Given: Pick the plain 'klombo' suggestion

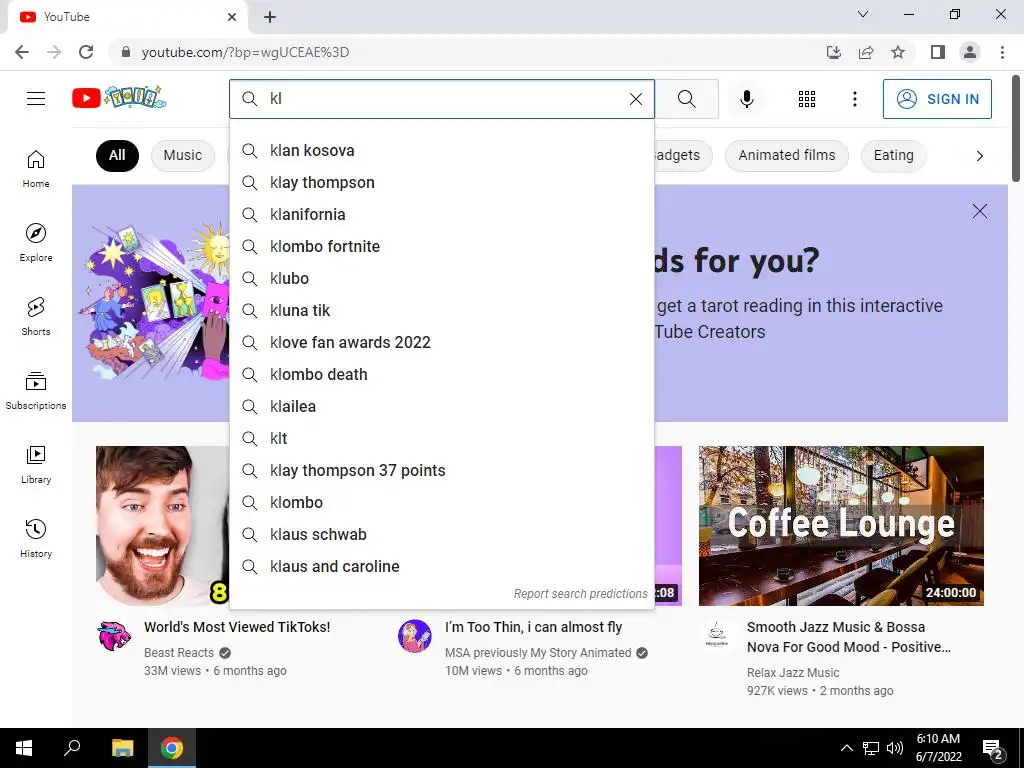Looking at the screenshot, I should tap(442, 502).
